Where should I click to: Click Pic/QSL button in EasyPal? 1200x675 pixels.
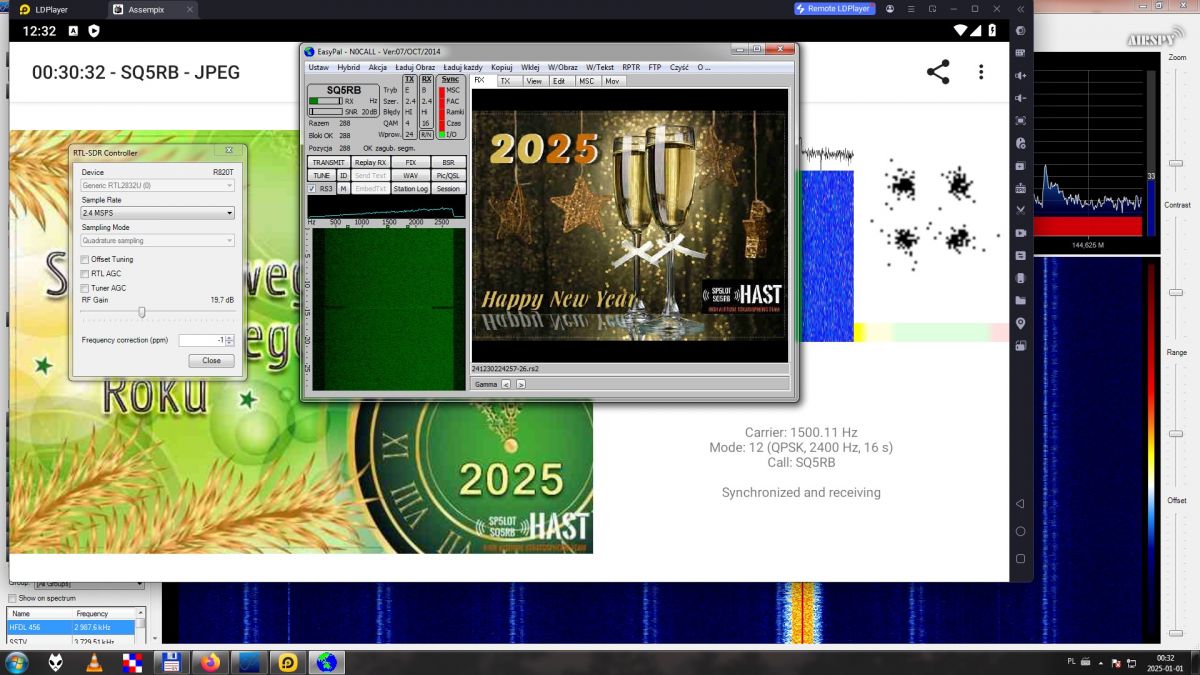click(448, 175)
